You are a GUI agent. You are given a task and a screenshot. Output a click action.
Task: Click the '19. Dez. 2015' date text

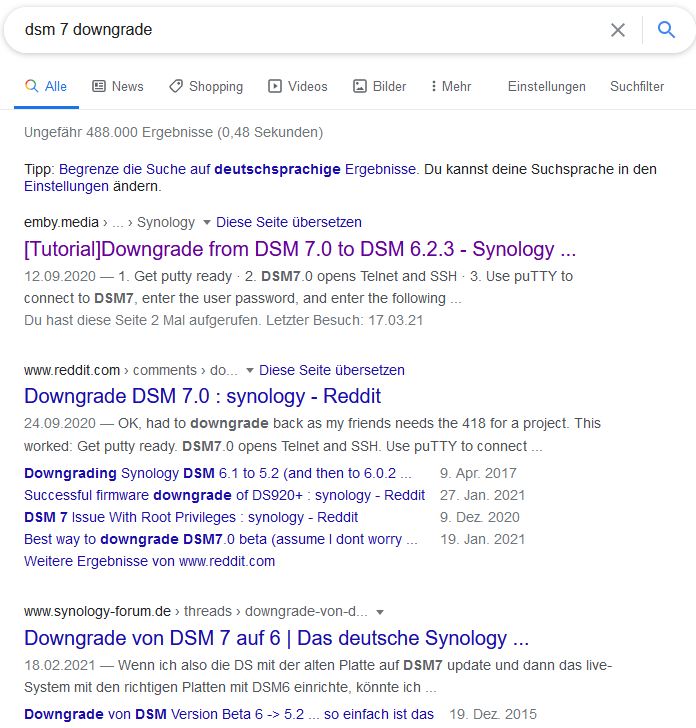pyautogui.click(x=493, y=714)
